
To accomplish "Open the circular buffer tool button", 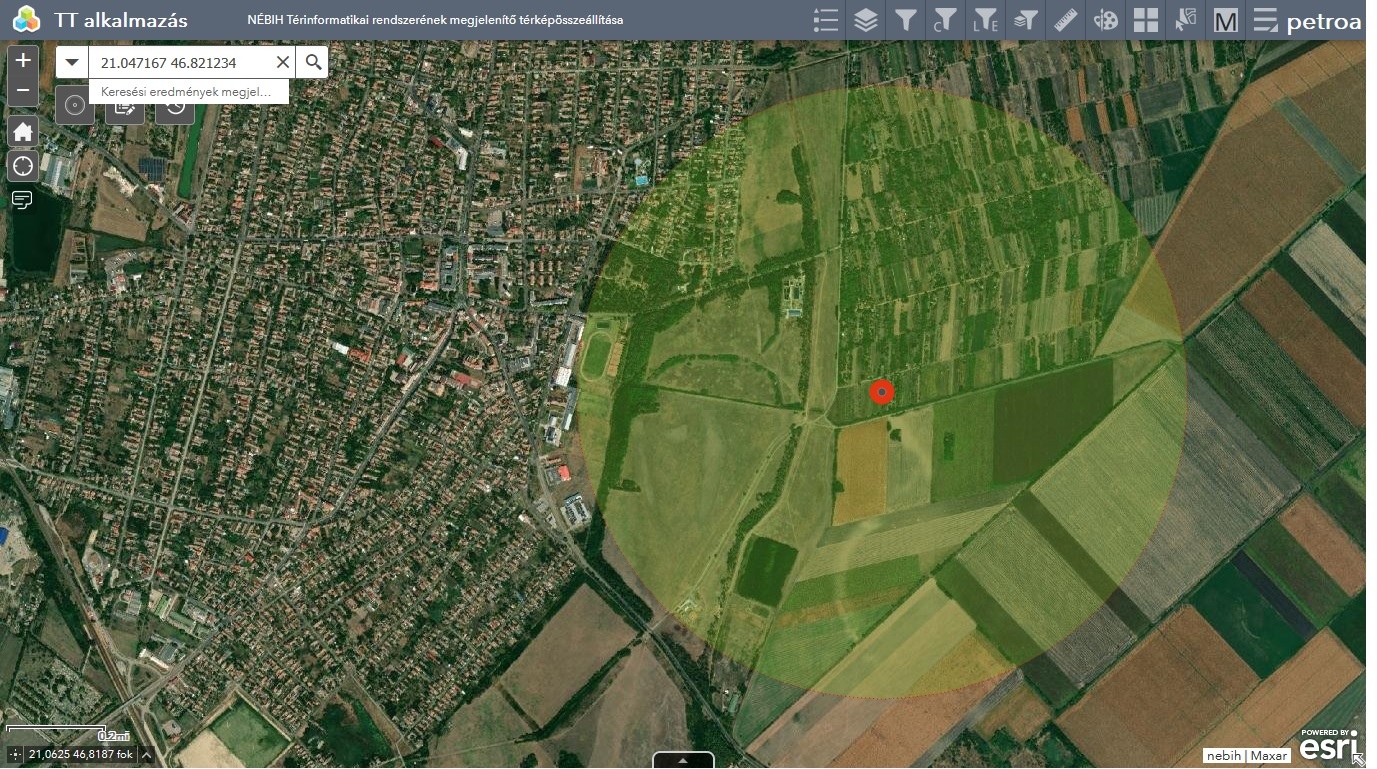I will click(x=74, y=106).
